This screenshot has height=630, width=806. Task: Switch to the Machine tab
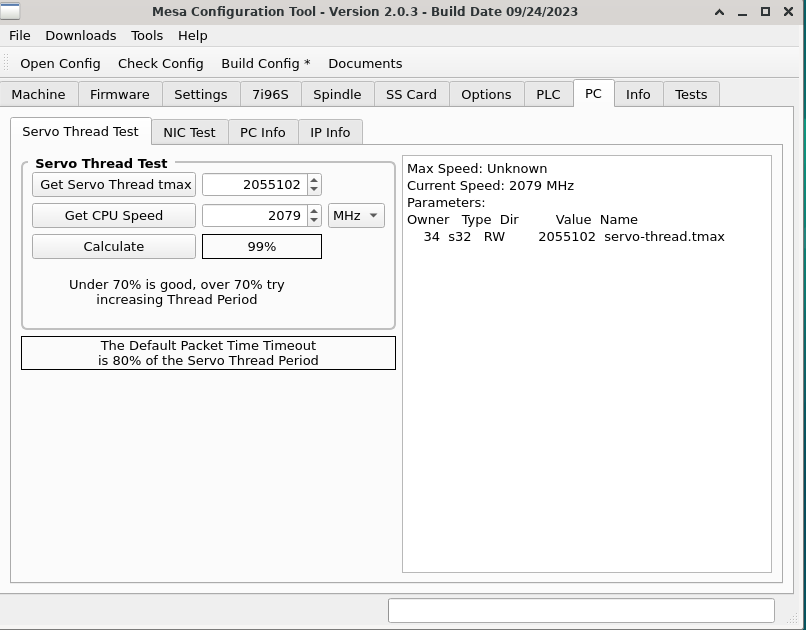click(39, 95)
